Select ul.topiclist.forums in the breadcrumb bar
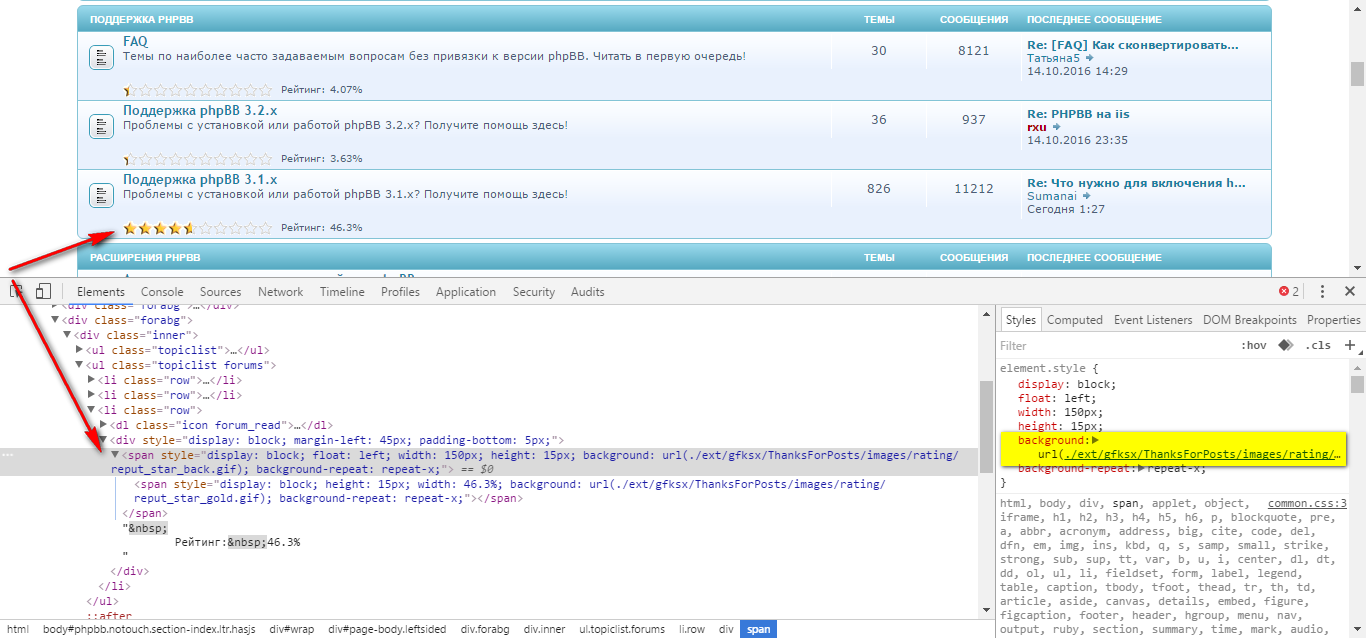 pyautogui.click(x=621, y=629)
